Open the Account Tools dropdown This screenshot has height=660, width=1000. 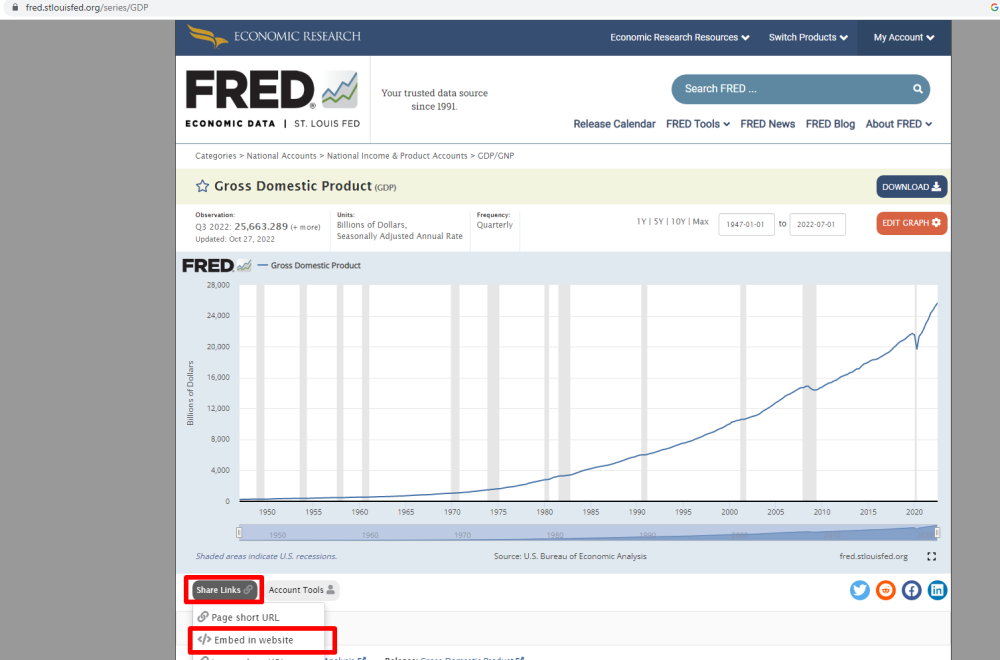(302, 590)
